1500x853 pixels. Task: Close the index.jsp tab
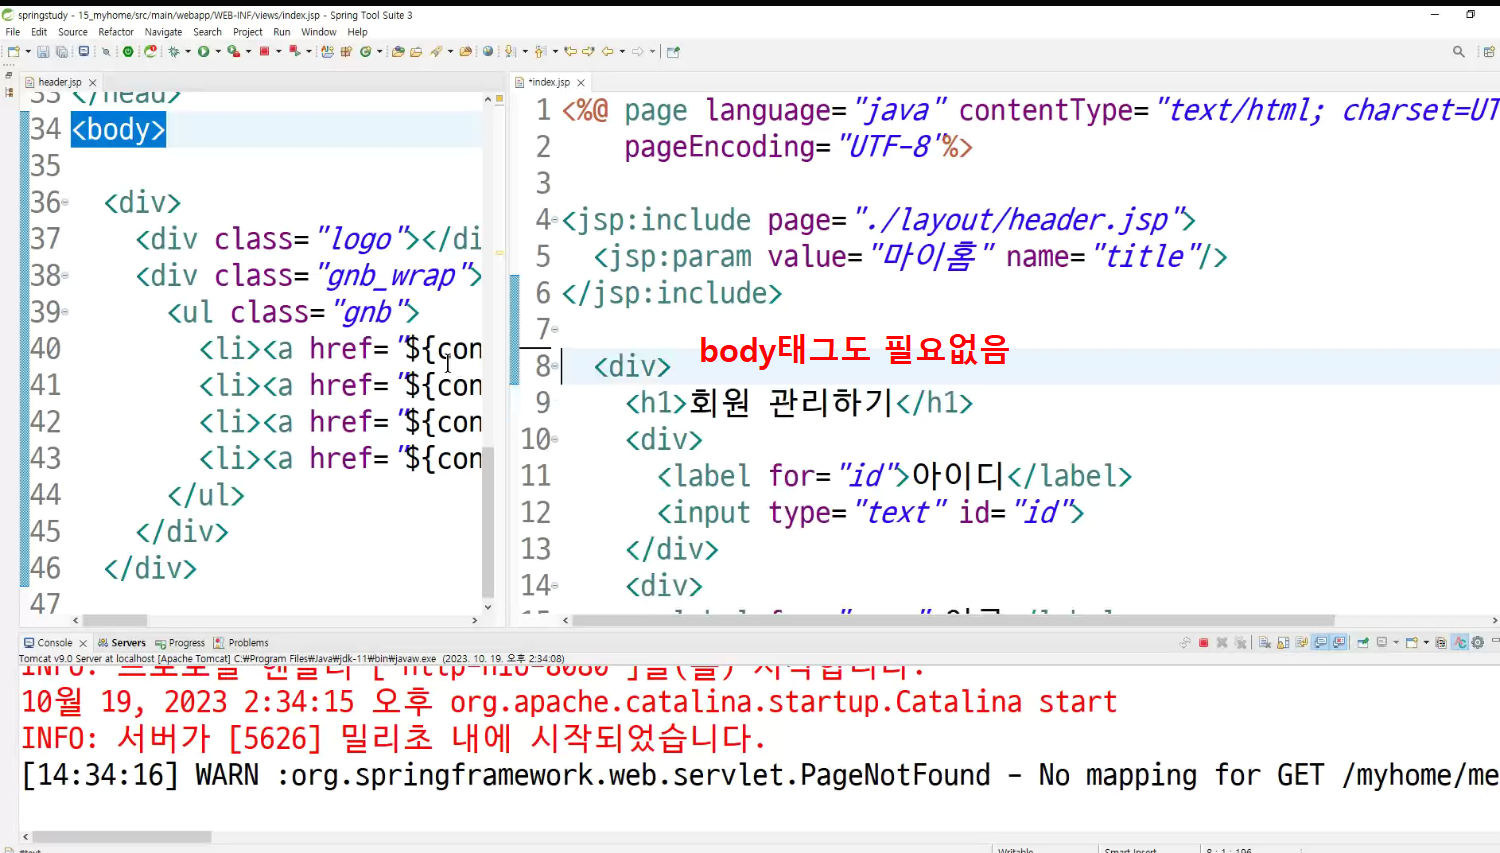[581, 82]
